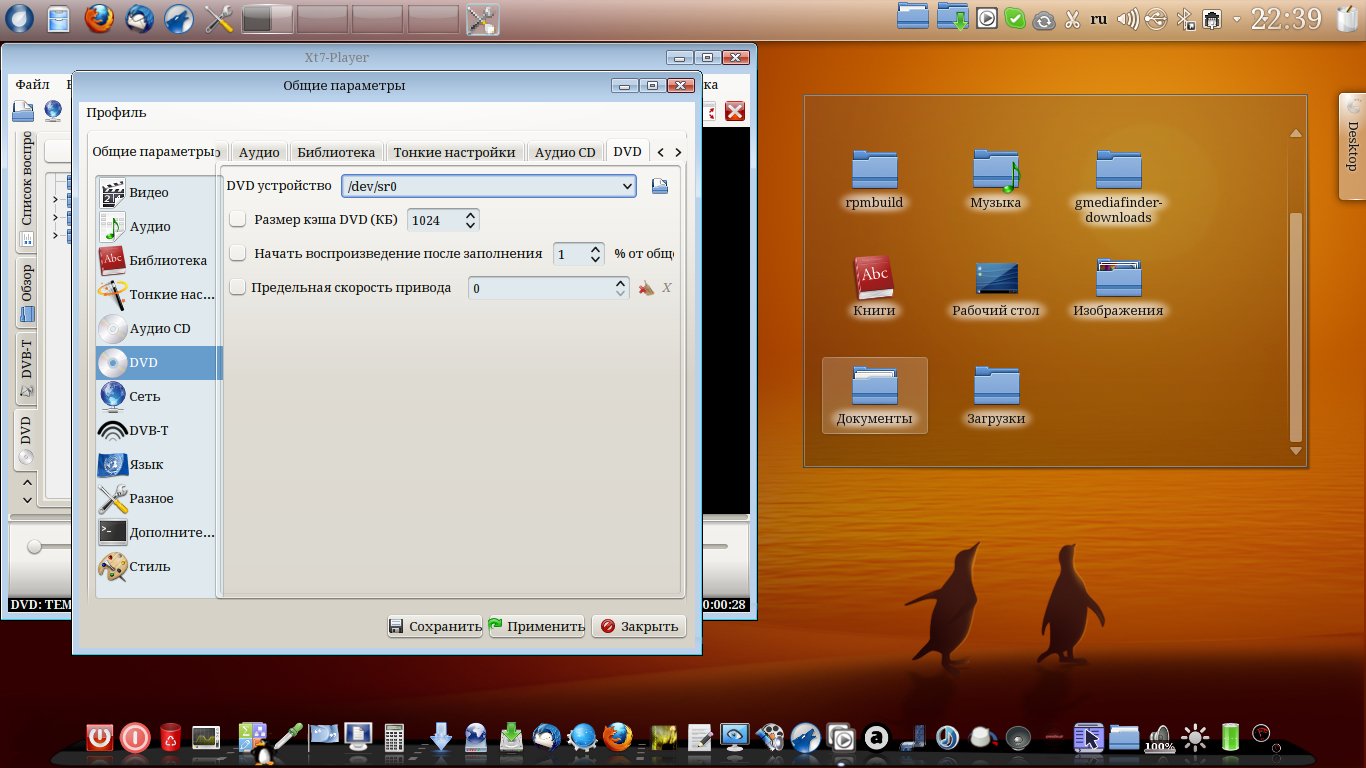The image size is (1366, 768).
Task: Toggle Начать воспроизведение после заполнения checkbox
Action: tap(238, 254)
